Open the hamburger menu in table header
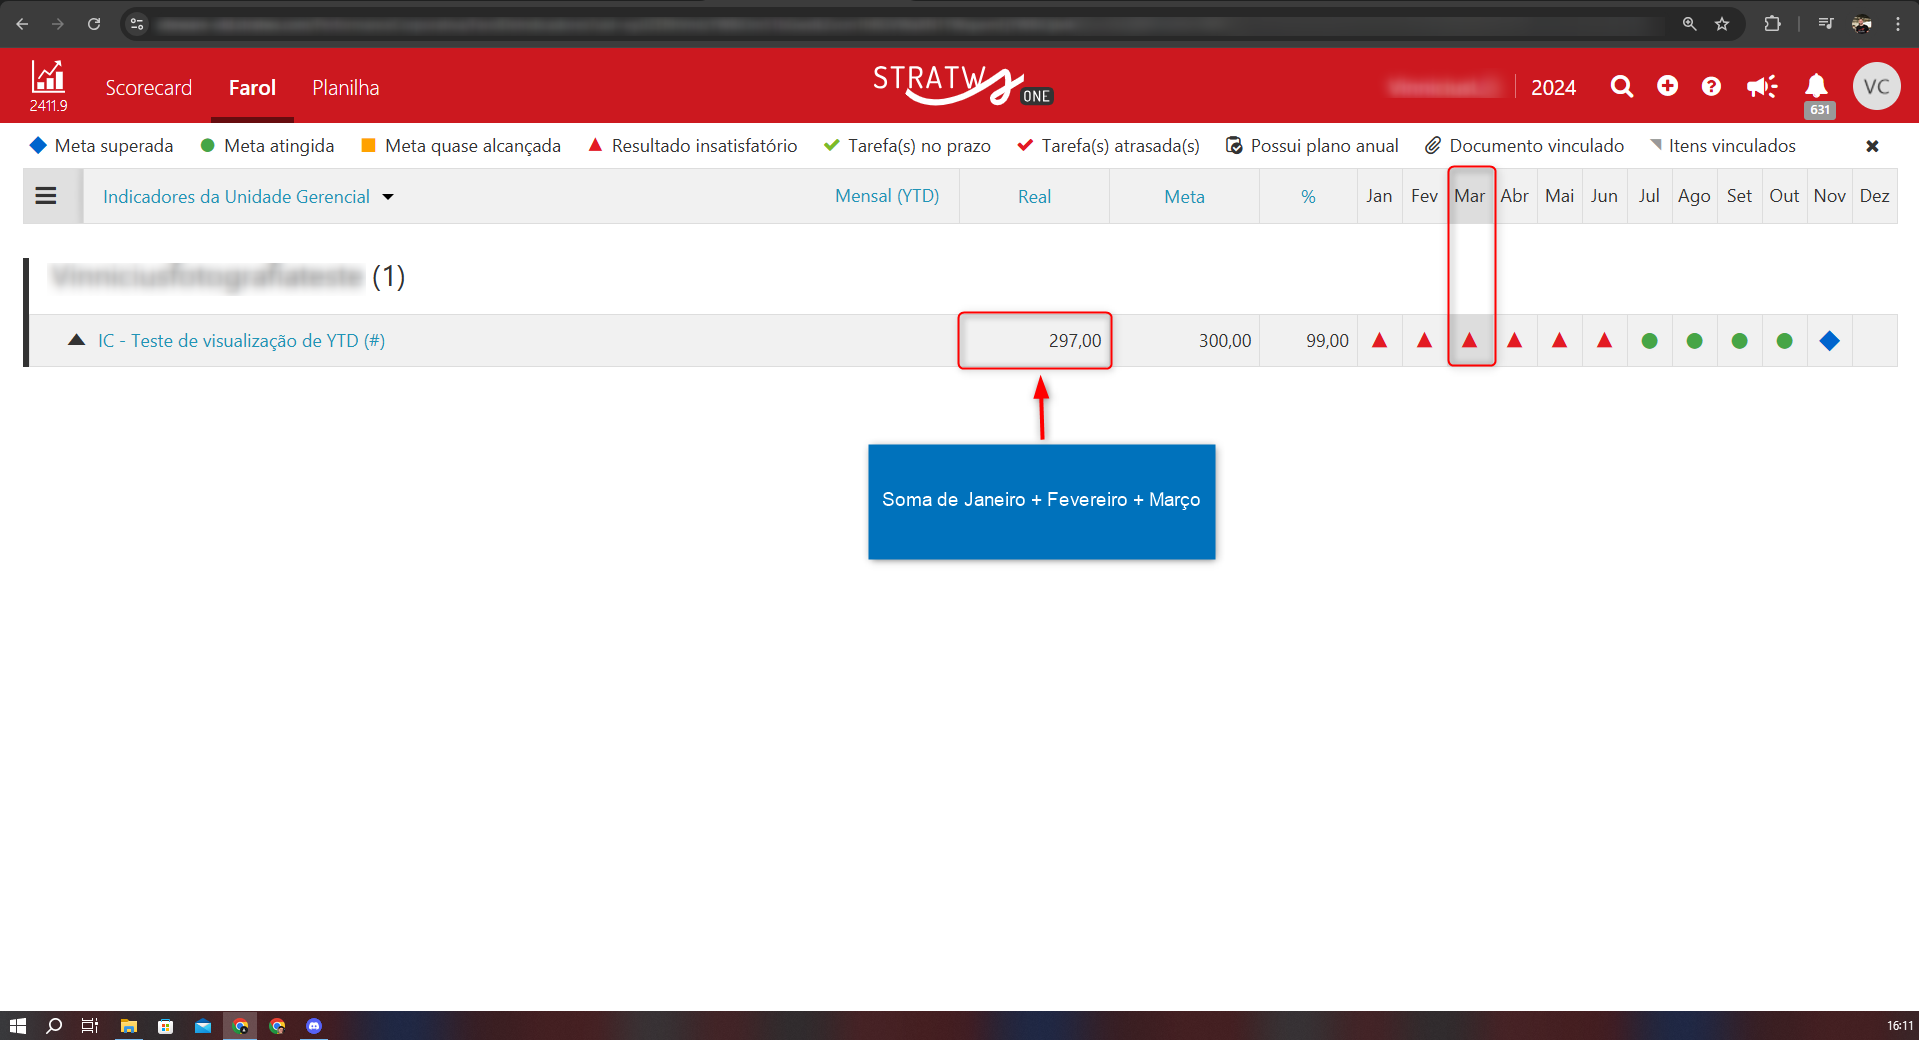1919x1040 pixels. 46,196
